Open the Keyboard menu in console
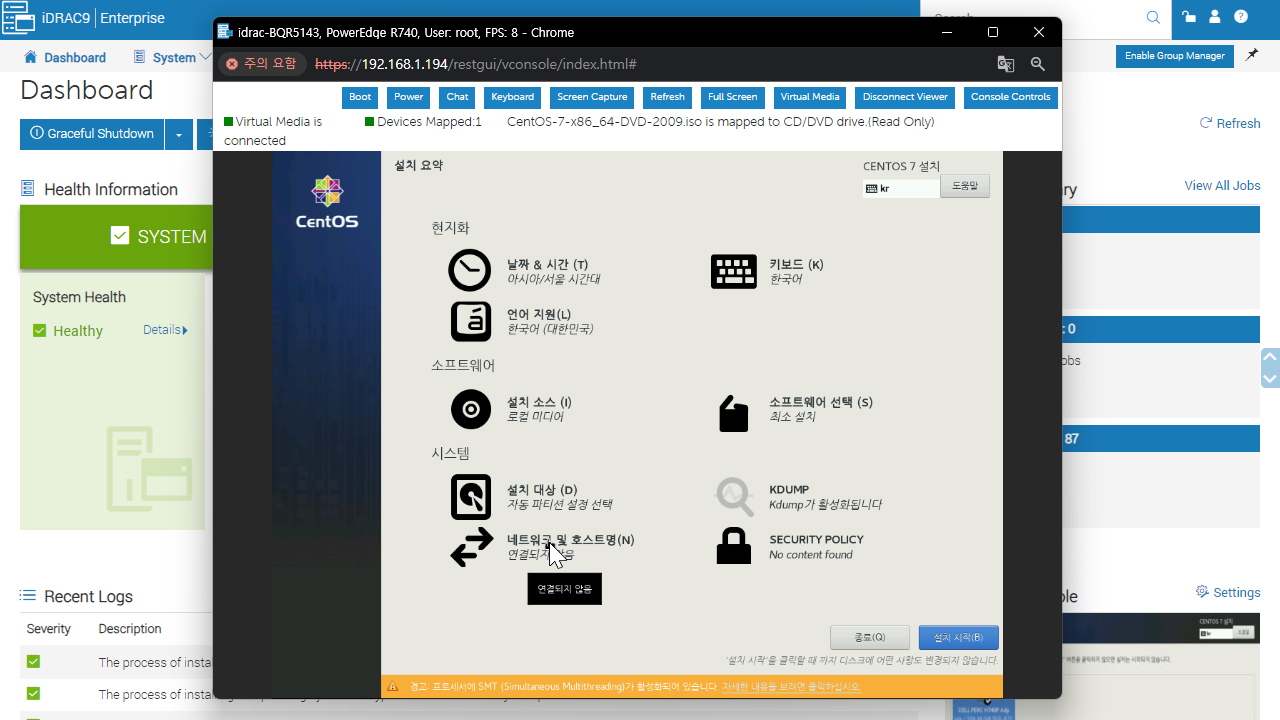Screen dimensions: 1280x720 point(512,97)
